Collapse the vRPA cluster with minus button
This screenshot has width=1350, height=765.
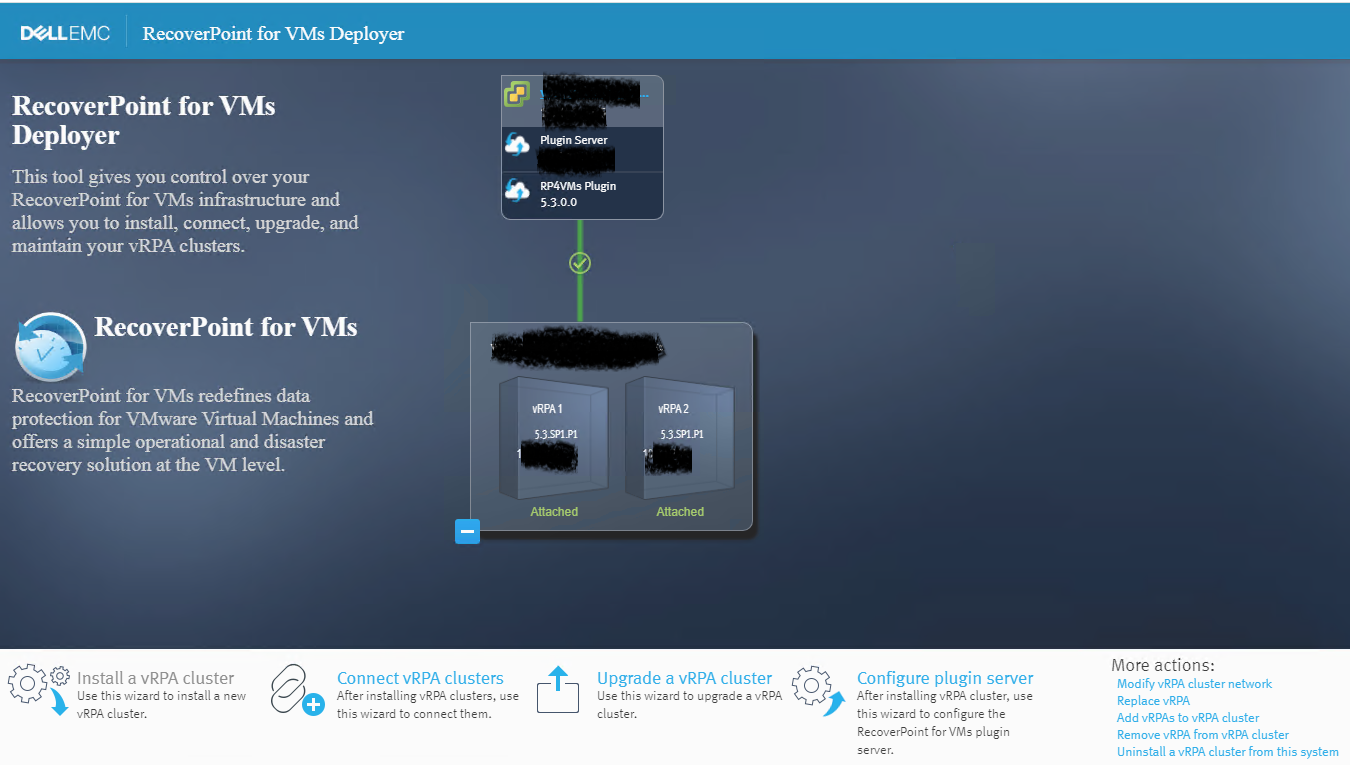(467, 531)
